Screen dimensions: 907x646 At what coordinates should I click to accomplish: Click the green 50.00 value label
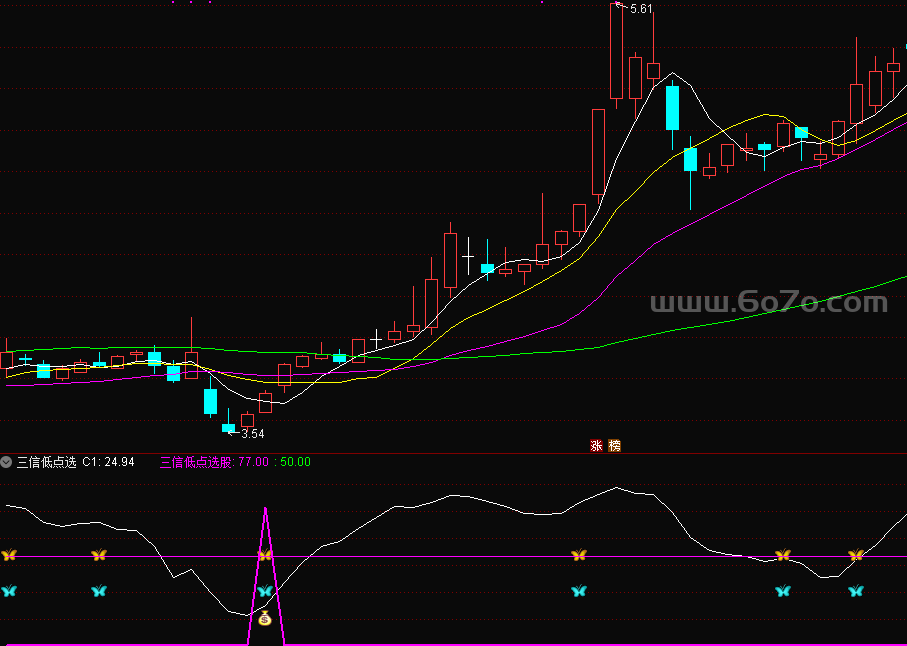coord(295,462)
